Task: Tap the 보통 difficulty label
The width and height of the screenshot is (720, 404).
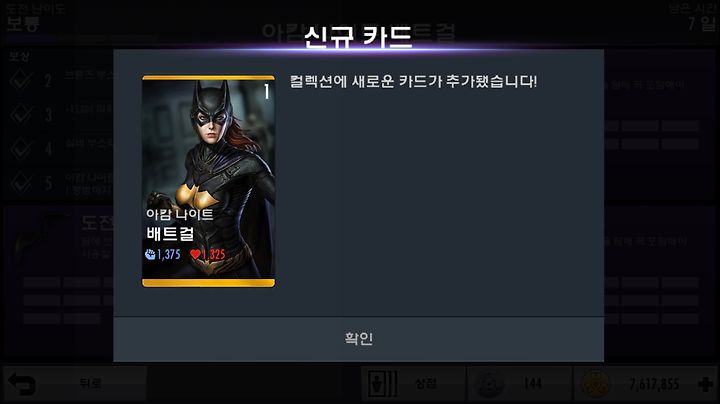Action: point(23,23)
